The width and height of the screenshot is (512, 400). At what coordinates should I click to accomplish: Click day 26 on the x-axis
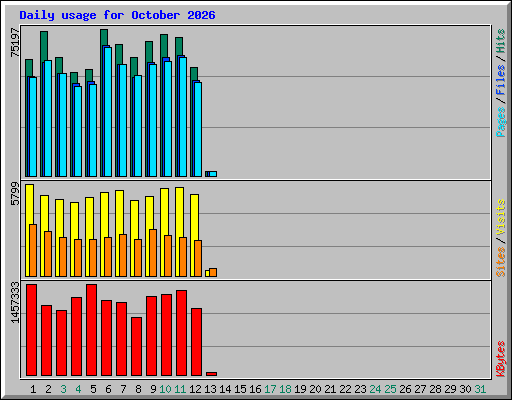405,389
